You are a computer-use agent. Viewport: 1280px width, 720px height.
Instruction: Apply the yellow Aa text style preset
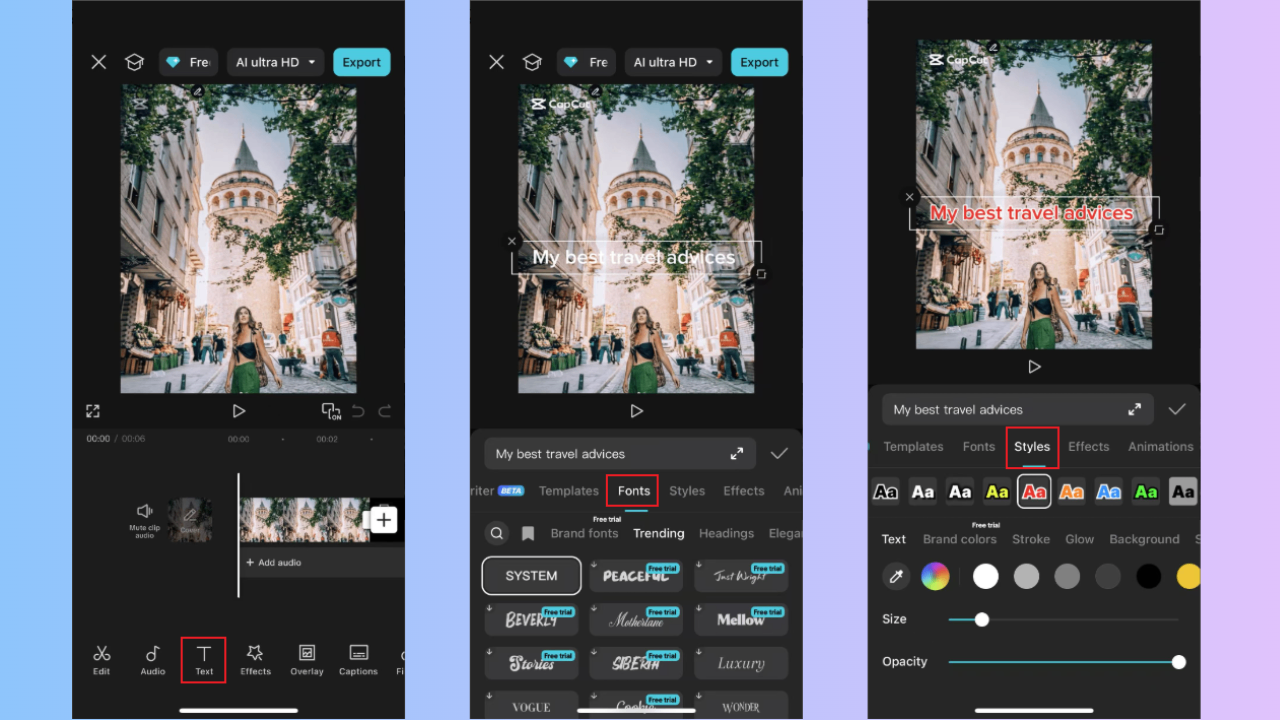coord(997,491)
